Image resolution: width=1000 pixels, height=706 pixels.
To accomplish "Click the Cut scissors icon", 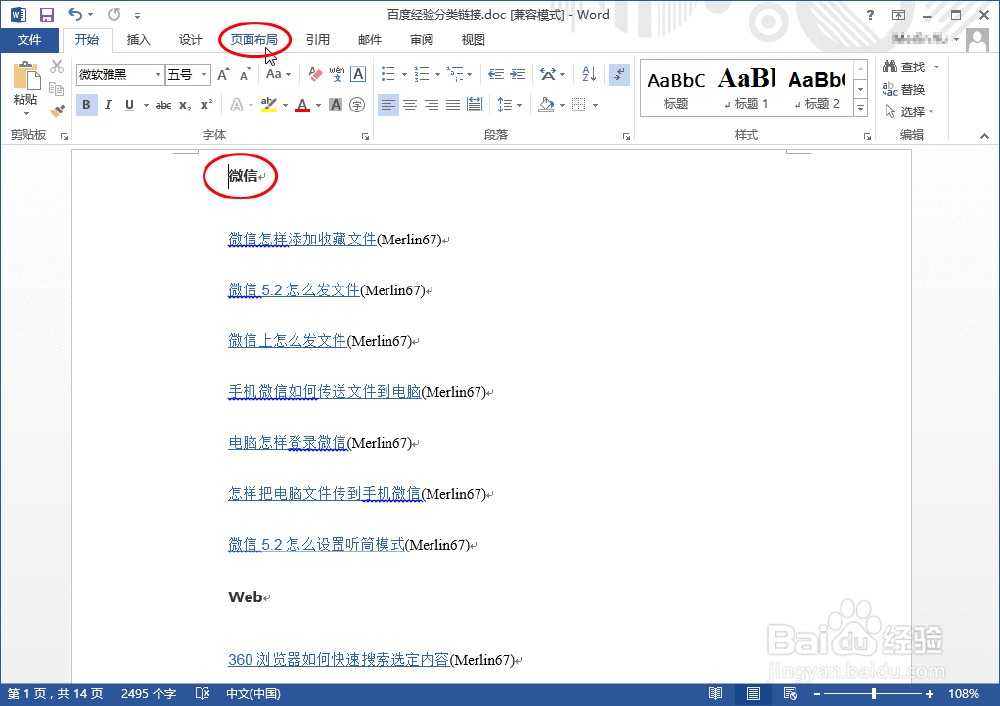I will [x=57, y=66].
